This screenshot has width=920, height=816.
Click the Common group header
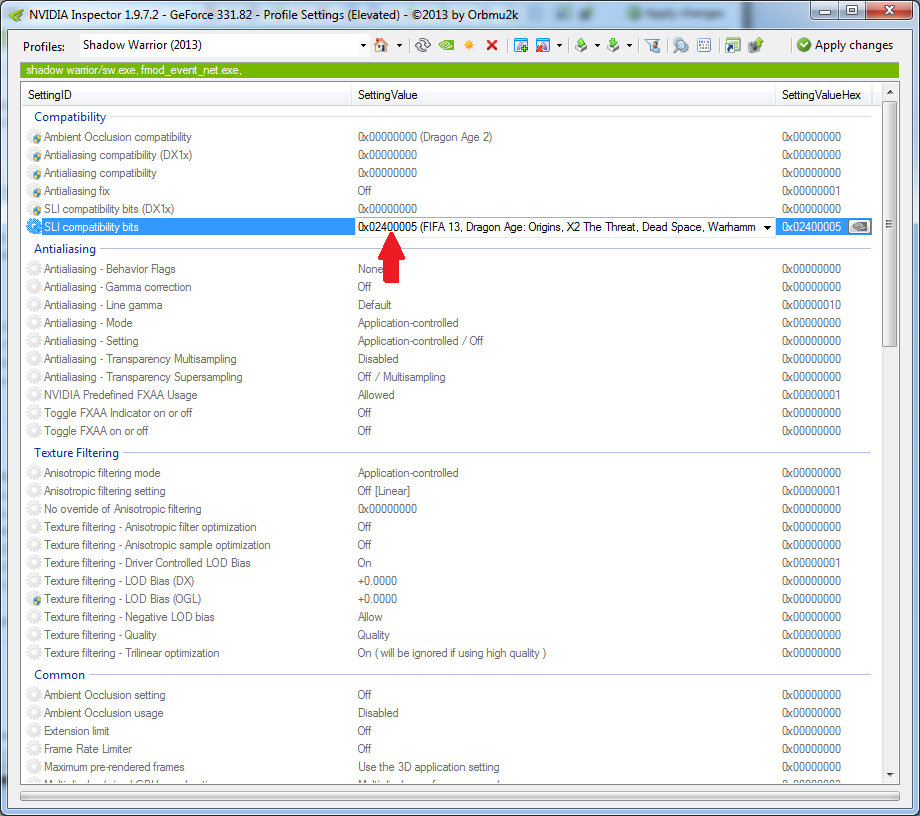coord(59,675)
